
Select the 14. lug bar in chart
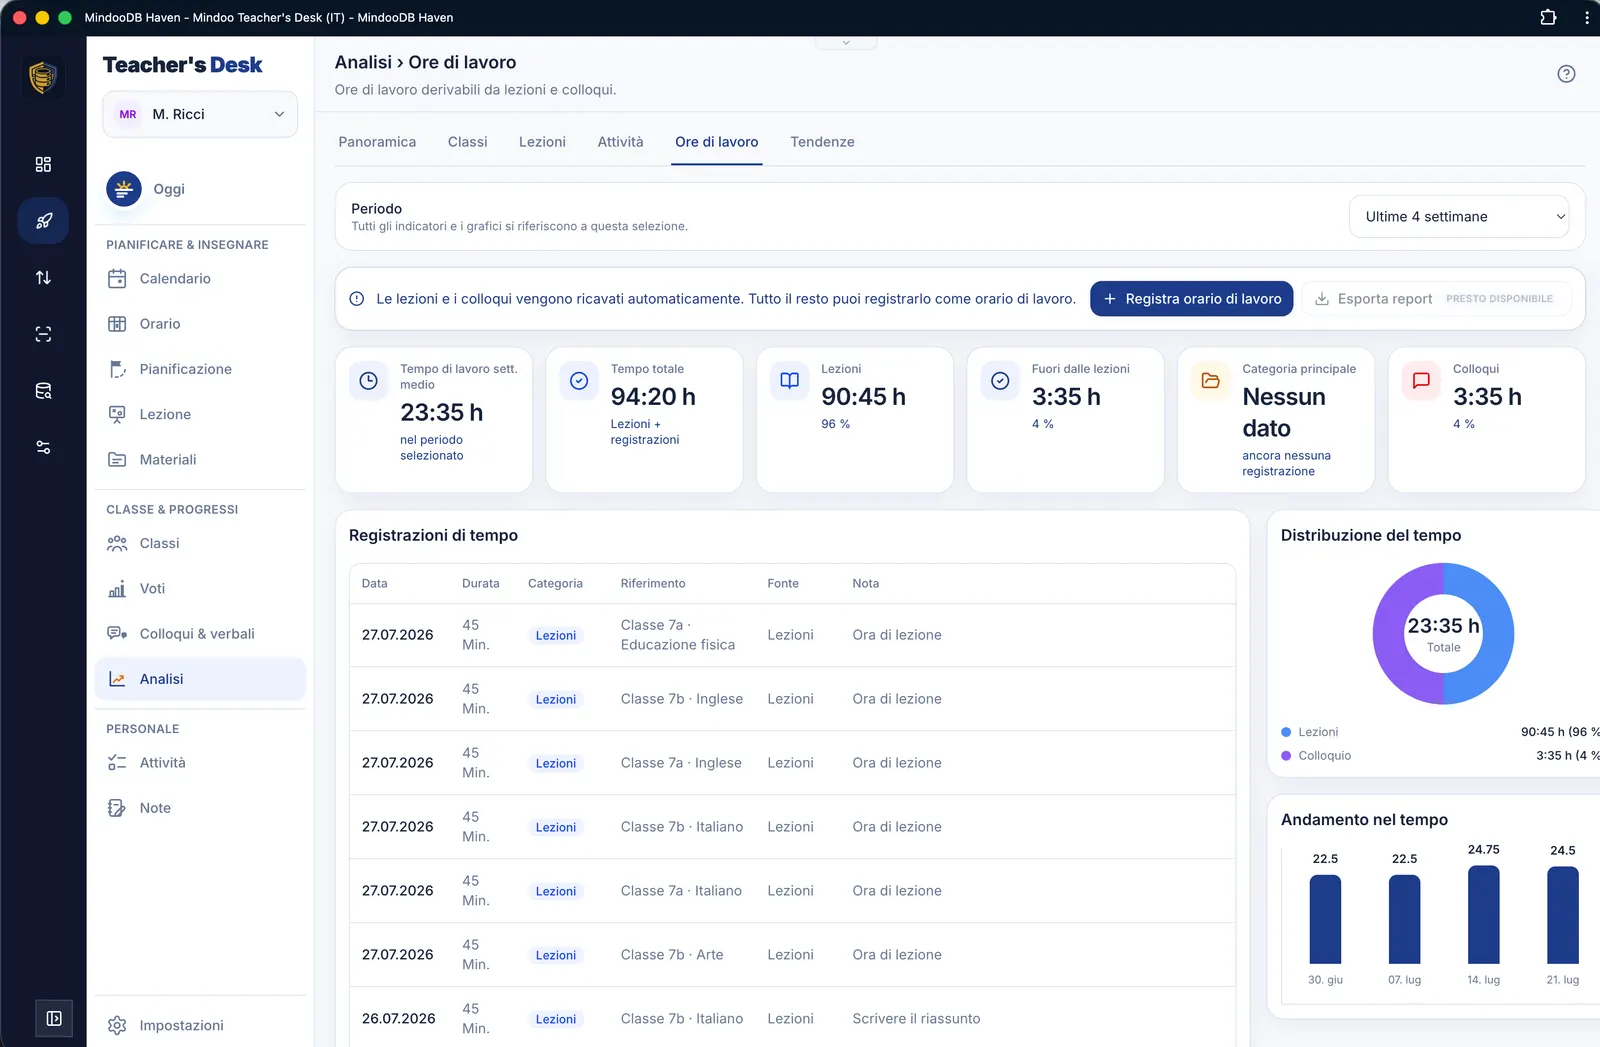point(1484,914)
